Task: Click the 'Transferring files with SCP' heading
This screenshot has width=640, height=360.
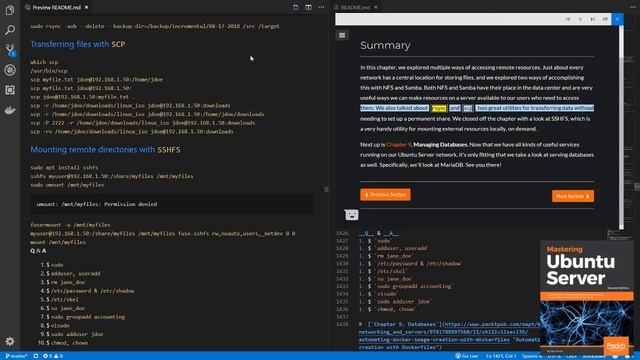Action: tap(78, 44)
